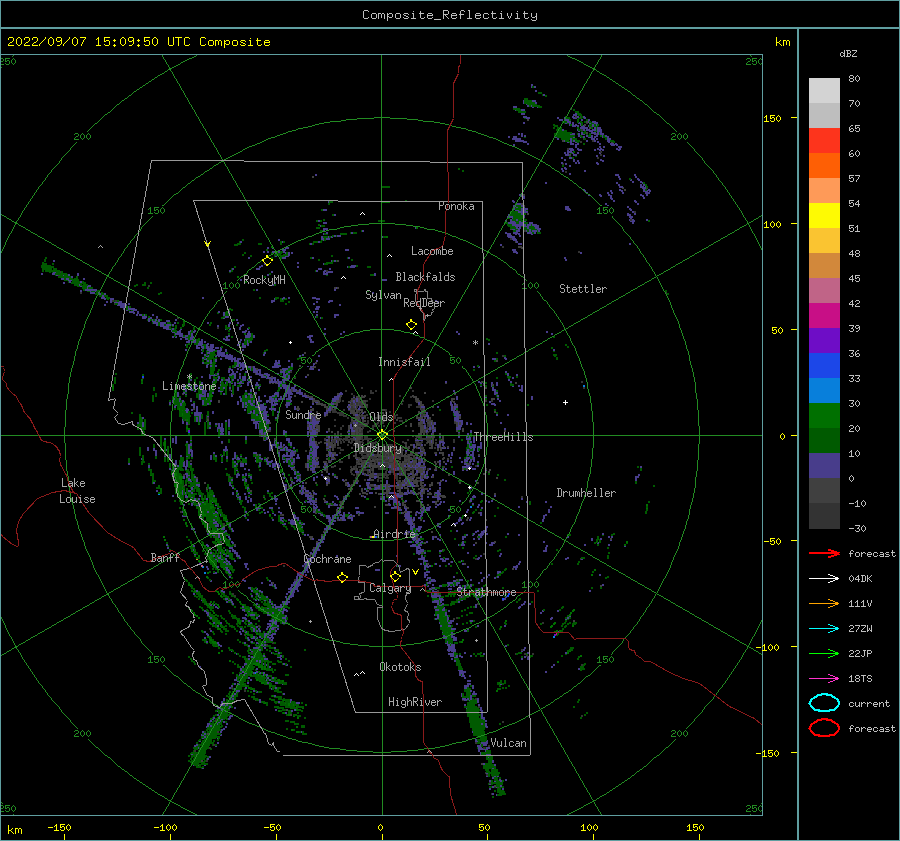Click the cyan 27ZW arrow icon
Screen dimensions: 900x841
click(824, 628)
